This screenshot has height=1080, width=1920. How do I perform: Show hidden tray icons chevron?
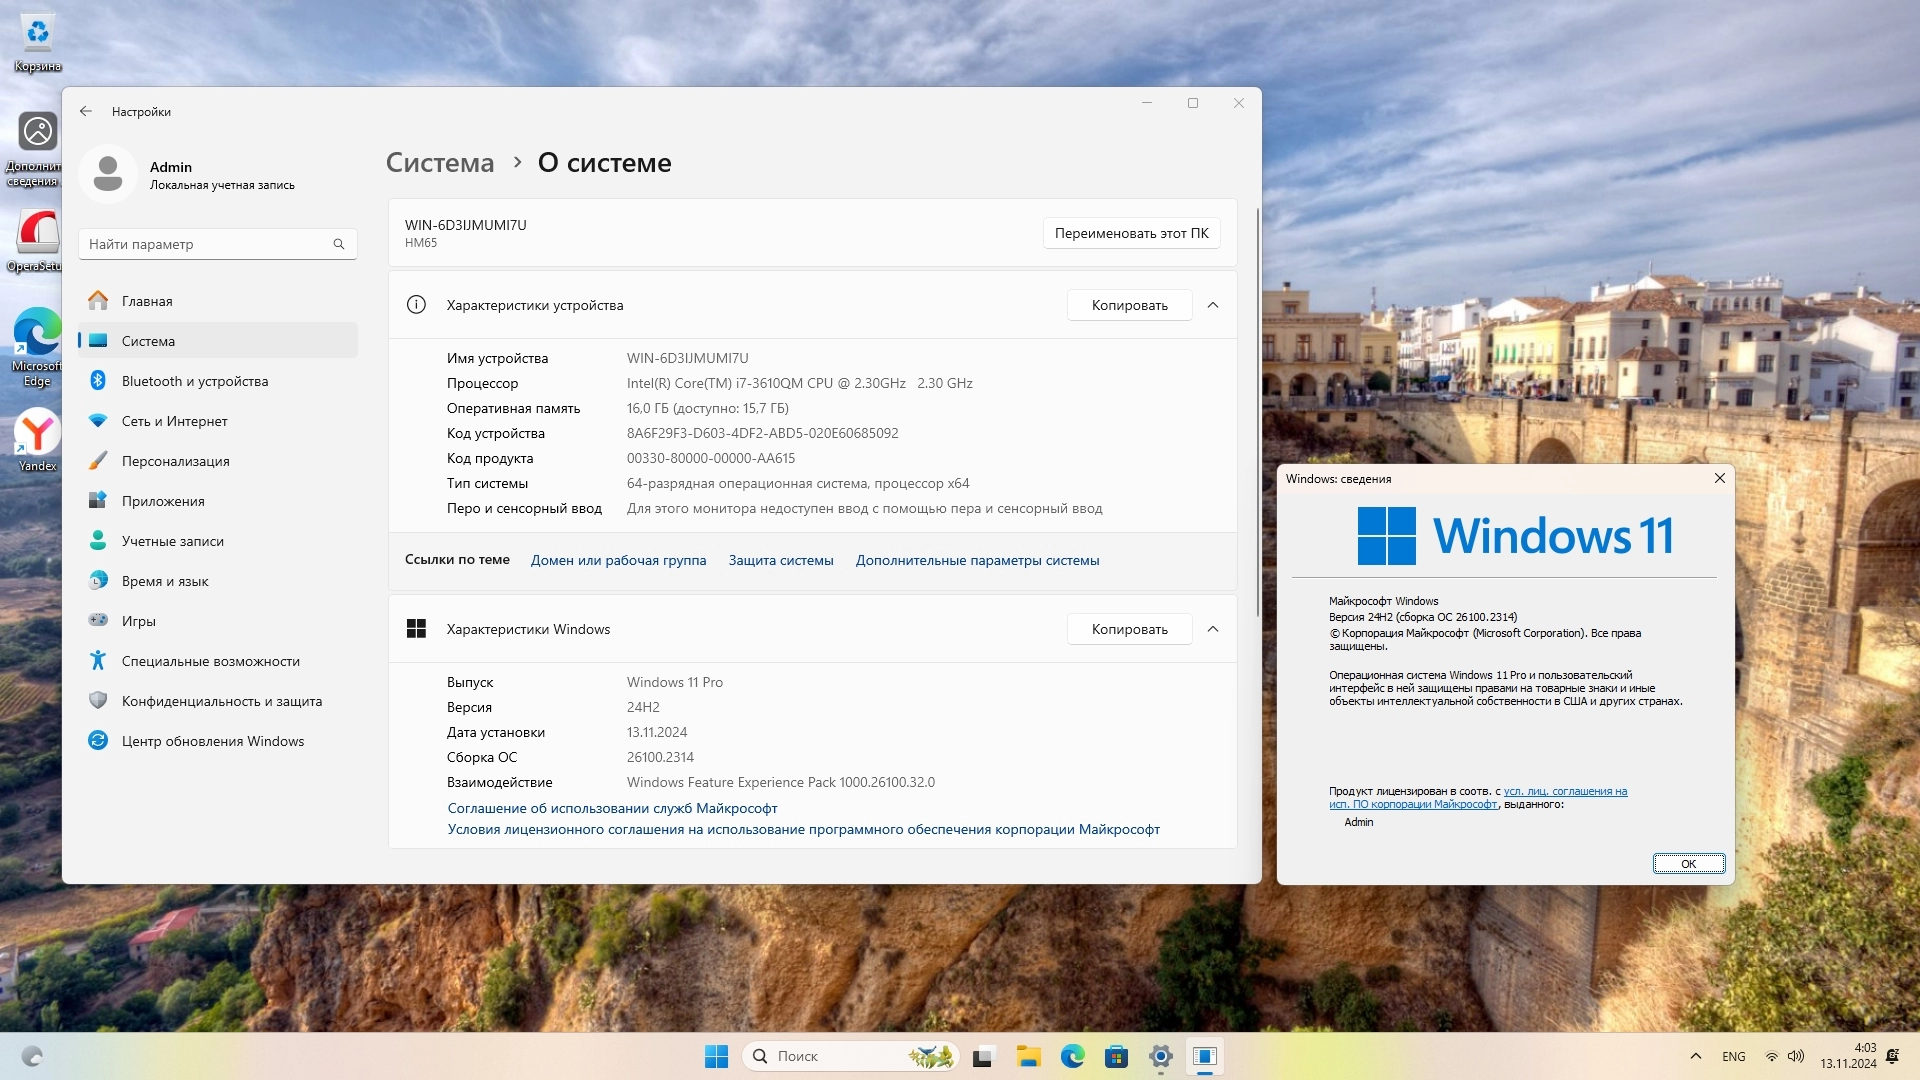[1695, 1056]
